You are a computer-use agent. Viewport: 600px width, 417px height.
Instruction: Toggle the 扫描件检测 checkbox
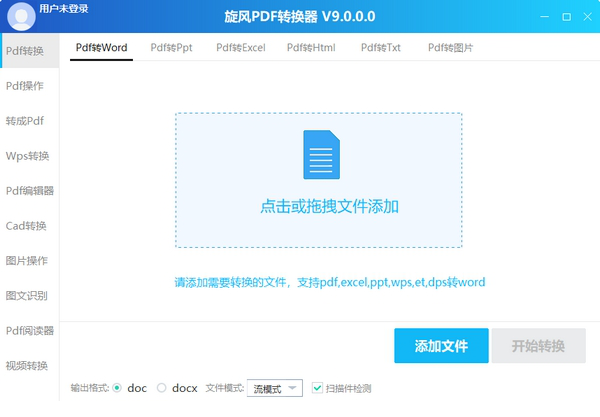[x=317, y=388]
